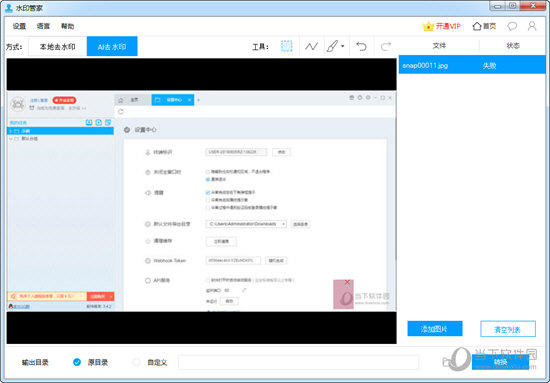Minimize the 水印管家 window
550x383 pixels.
click(497, 6)
